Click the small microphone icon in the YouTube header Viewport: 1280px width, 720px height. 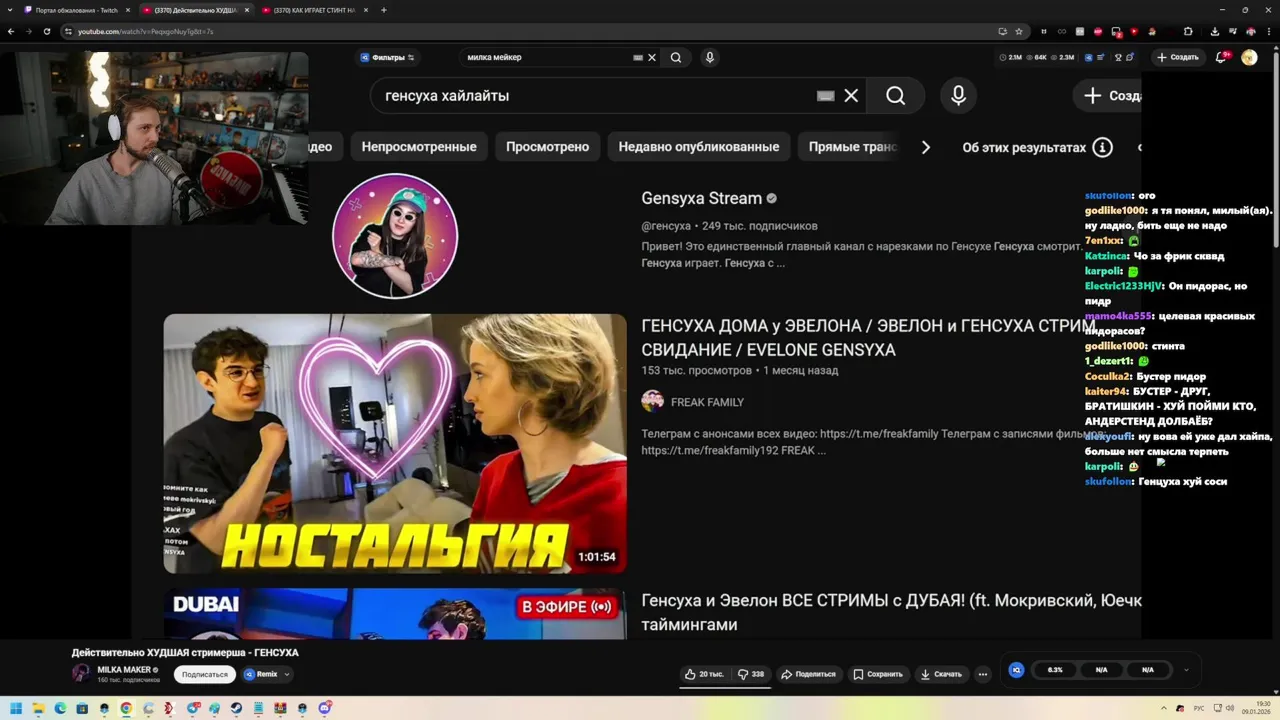click(x=710, y=58)
